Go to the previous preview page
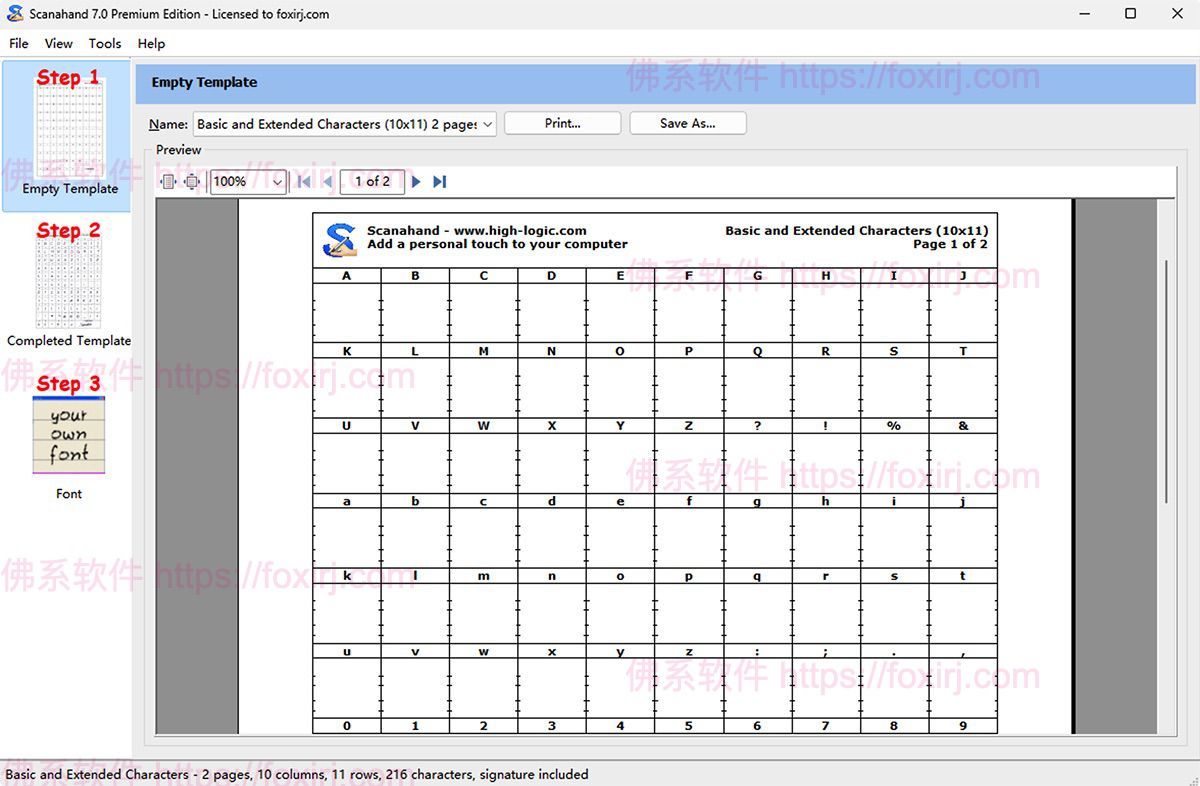The width and height of the screenshot is (1200, 786). click(x=327, y=181)
